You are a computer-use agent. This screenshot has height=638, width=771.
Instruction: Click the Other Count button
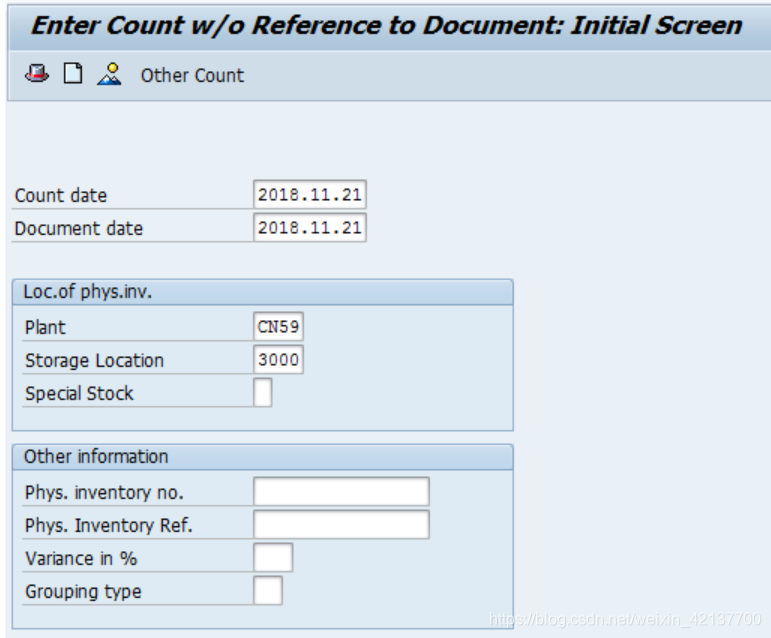[192, 75]
